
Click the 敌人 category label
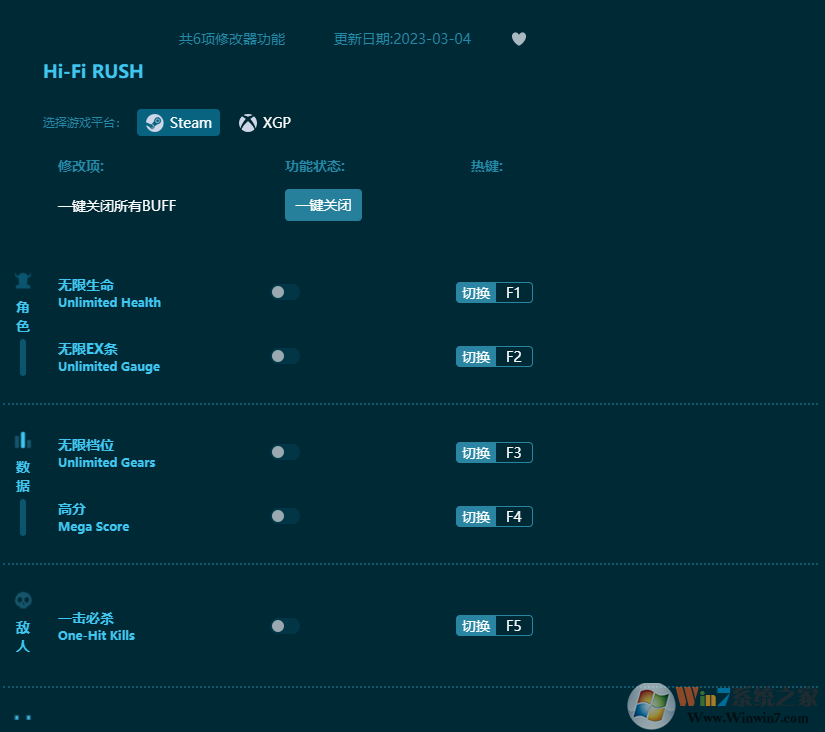point(23,636)
